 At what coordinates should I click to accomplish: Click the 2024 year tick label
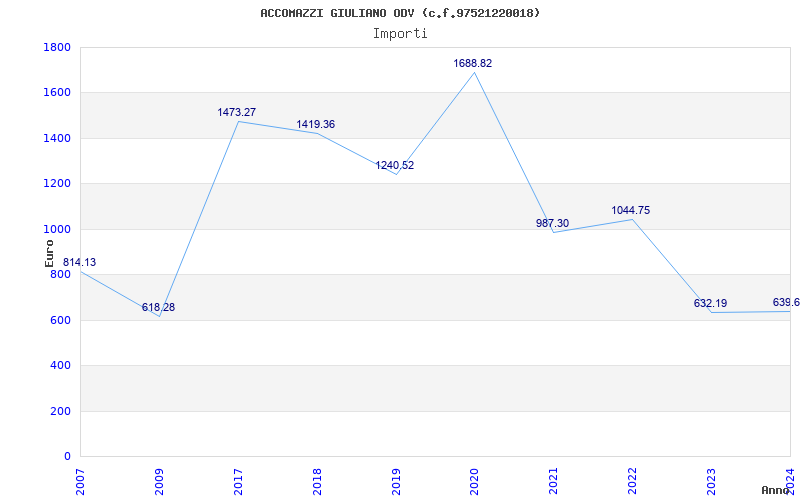tap(790, 482)
